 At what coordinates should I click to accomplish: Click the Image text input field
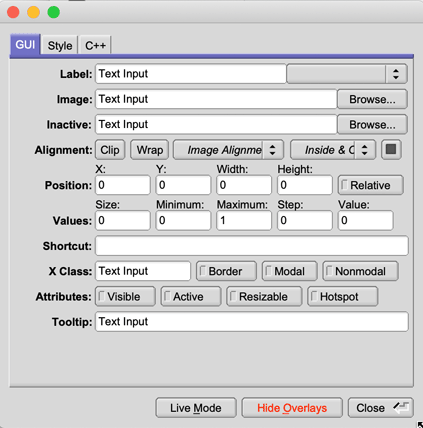click(216, 99)
